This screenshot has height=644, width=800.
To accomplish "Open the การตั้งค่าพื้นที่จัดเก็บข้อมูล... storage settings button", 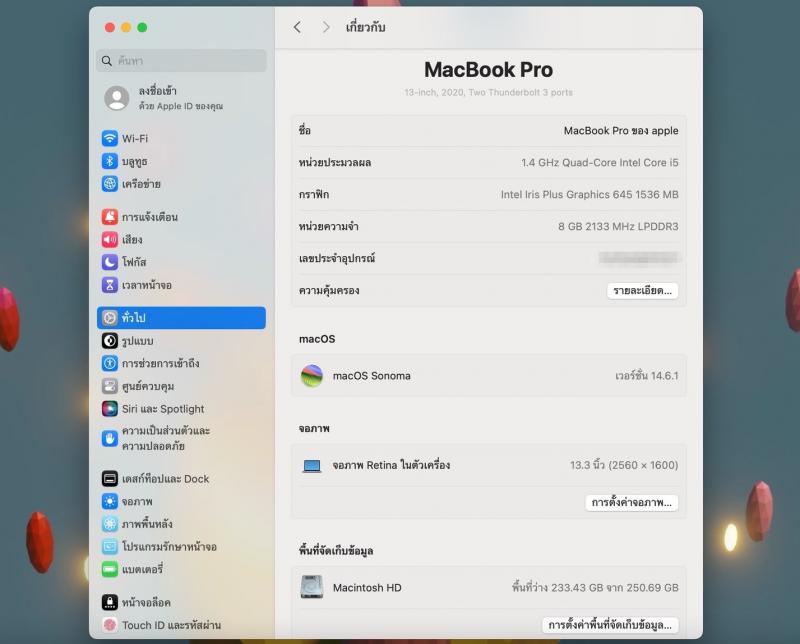I will pos(610,625).
